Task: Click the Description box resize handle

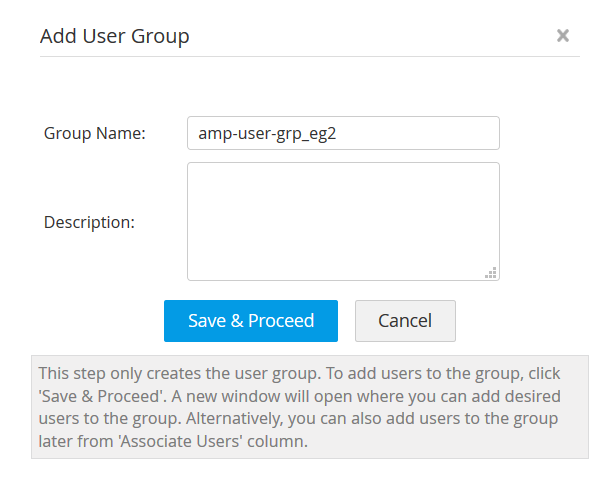Action: (491, 272)
